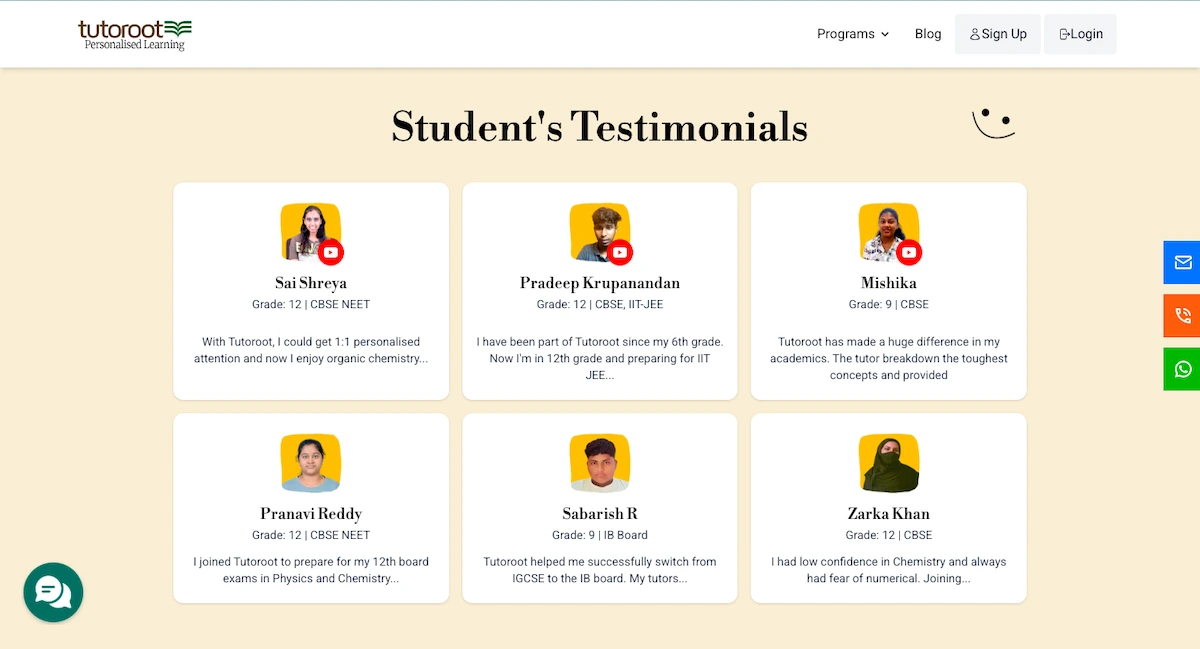Read Zarka Khan's Chemistry testimonial excerpt
1200x649 pixels.
(x=889, y=570)
